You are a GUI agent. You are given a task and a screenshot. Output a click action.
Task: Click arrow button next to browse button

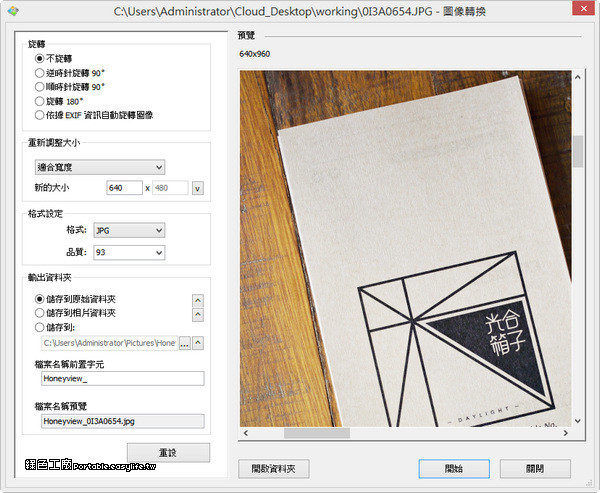[198, 343]
